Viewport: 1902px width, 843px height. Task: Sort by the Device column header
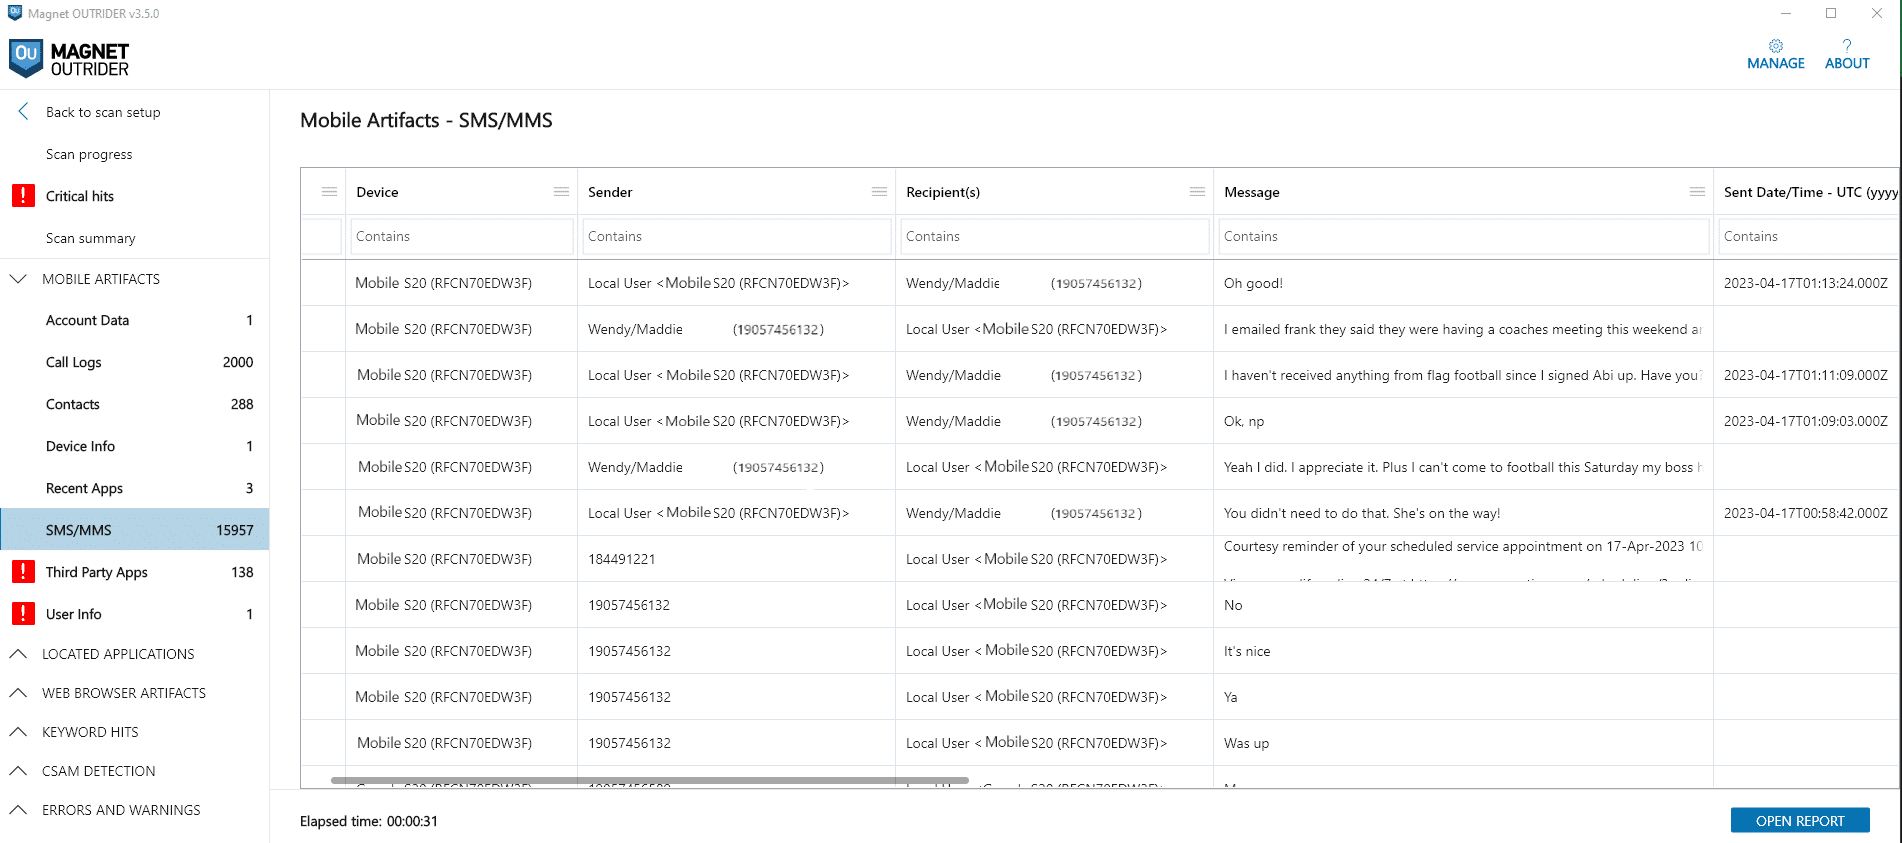[x=377, y=192]
